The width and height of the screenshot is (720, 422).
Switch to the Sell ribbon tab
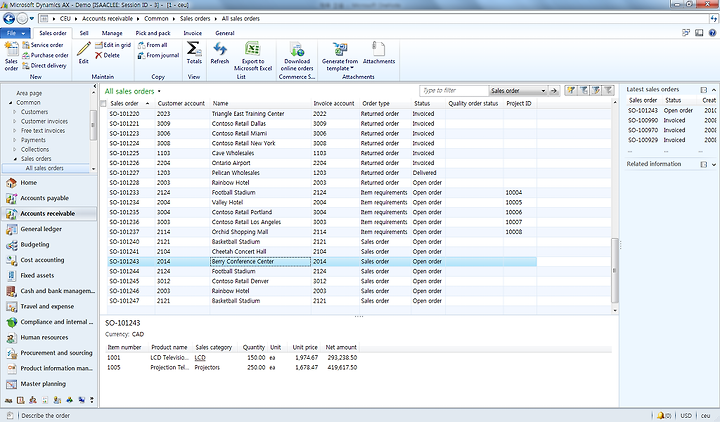click(84, 33)
